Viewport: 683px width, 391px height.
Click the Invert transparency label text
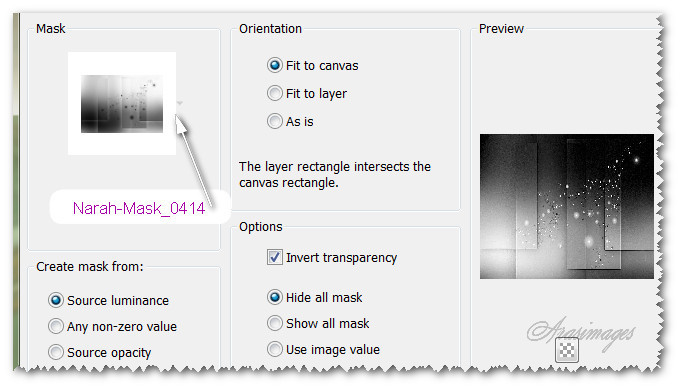[342, 258]
